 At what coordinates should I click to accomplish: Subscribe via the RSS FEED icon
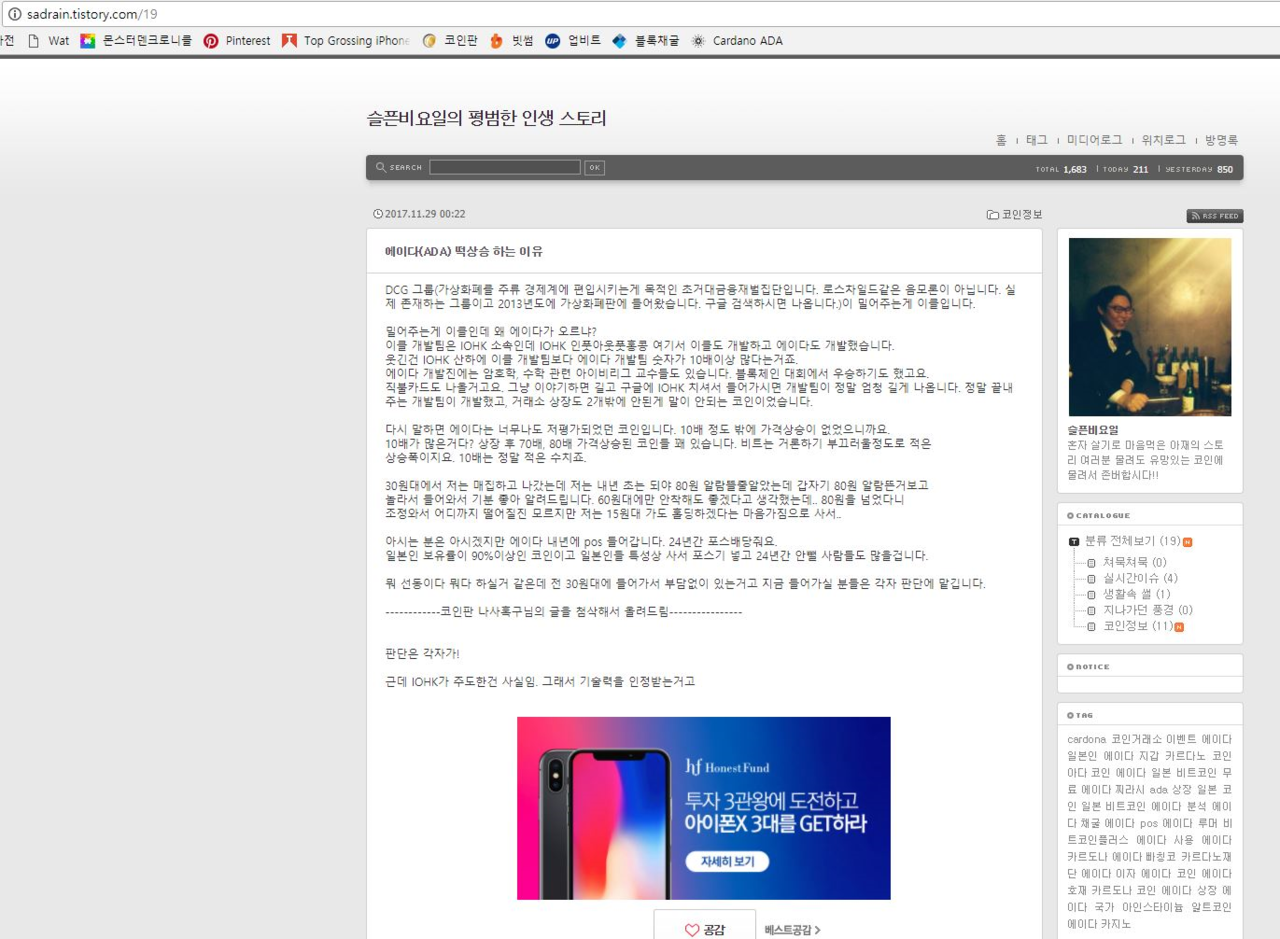click(1215, 216)
